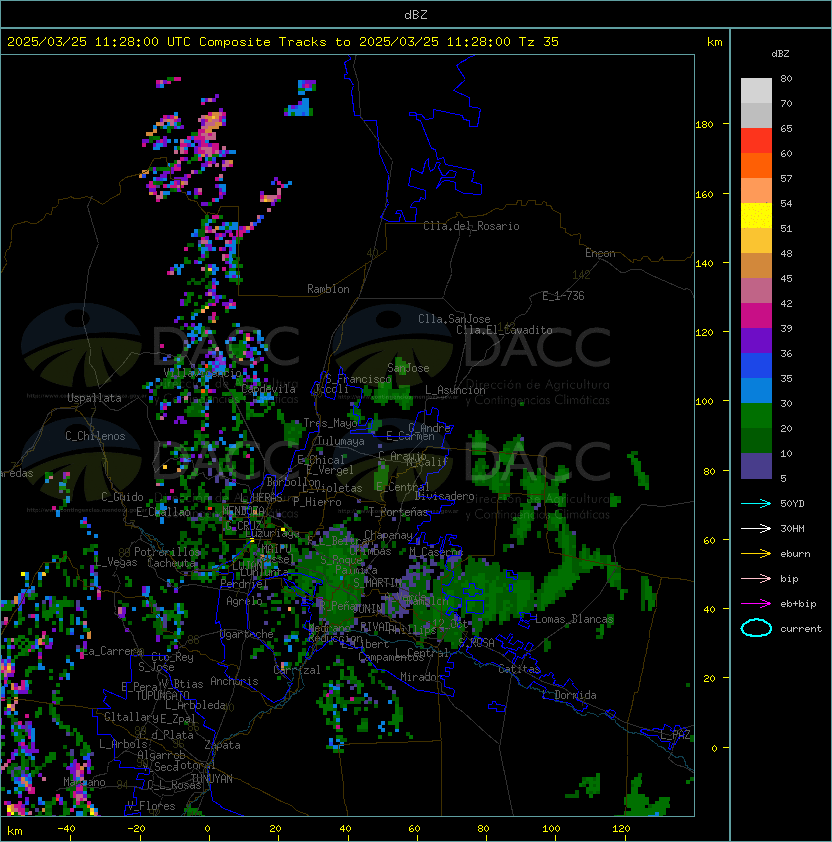Select the magenta 39-42 dBZ legend swatch
The image size is (832, 842).
coord(756,316)
